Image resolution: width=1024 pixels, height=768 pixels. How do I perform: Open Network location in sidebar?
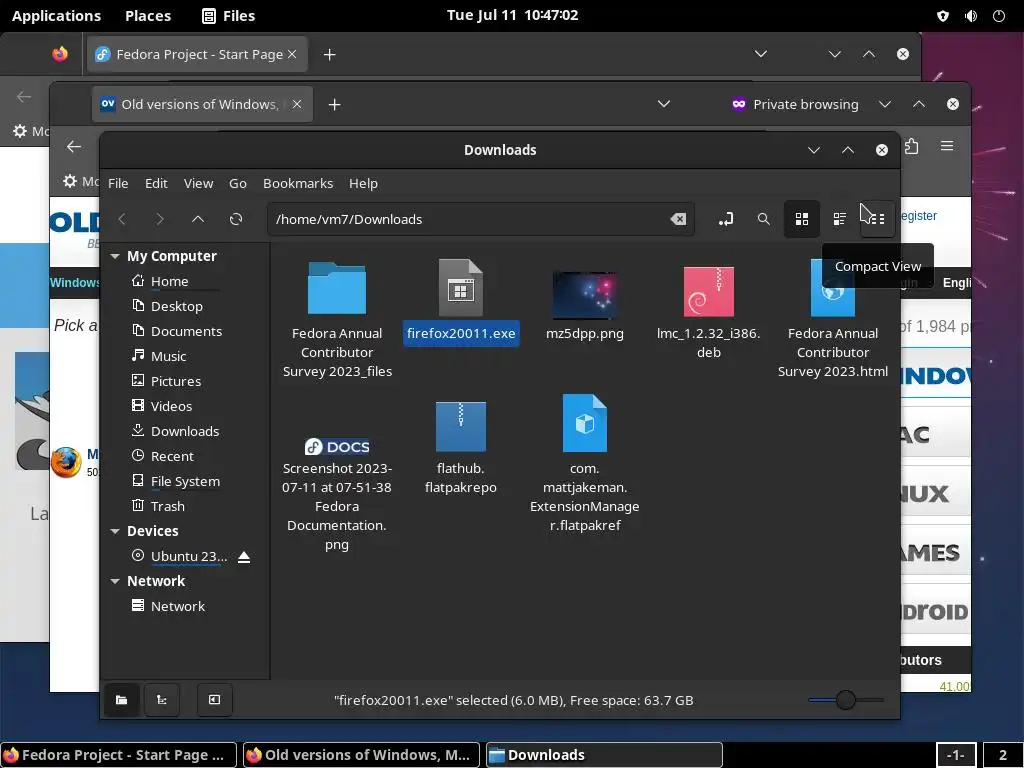pos(178,606)
